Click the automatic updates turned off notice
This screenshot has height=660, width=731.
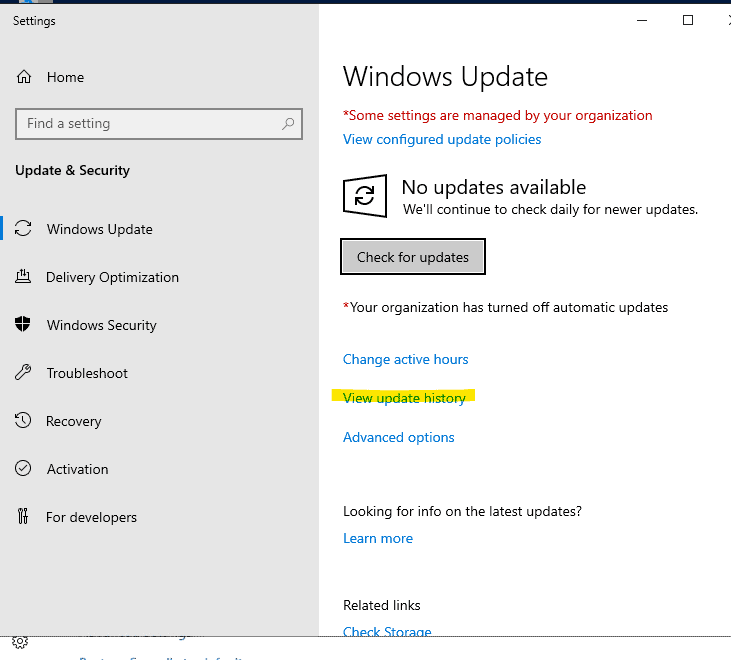[505, 307]
